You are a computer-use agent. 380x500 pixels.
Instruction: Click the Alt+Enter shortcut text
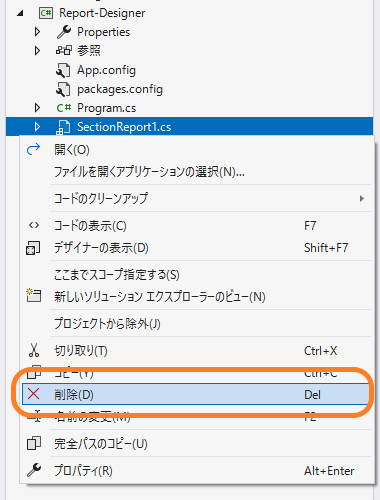point(329,471)
